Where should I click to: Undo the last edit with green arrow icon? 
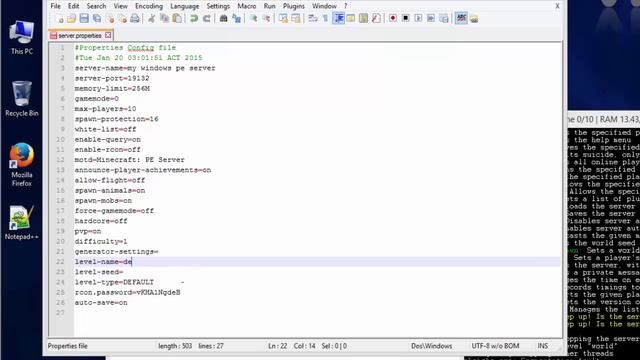click(x=194, y=18)
